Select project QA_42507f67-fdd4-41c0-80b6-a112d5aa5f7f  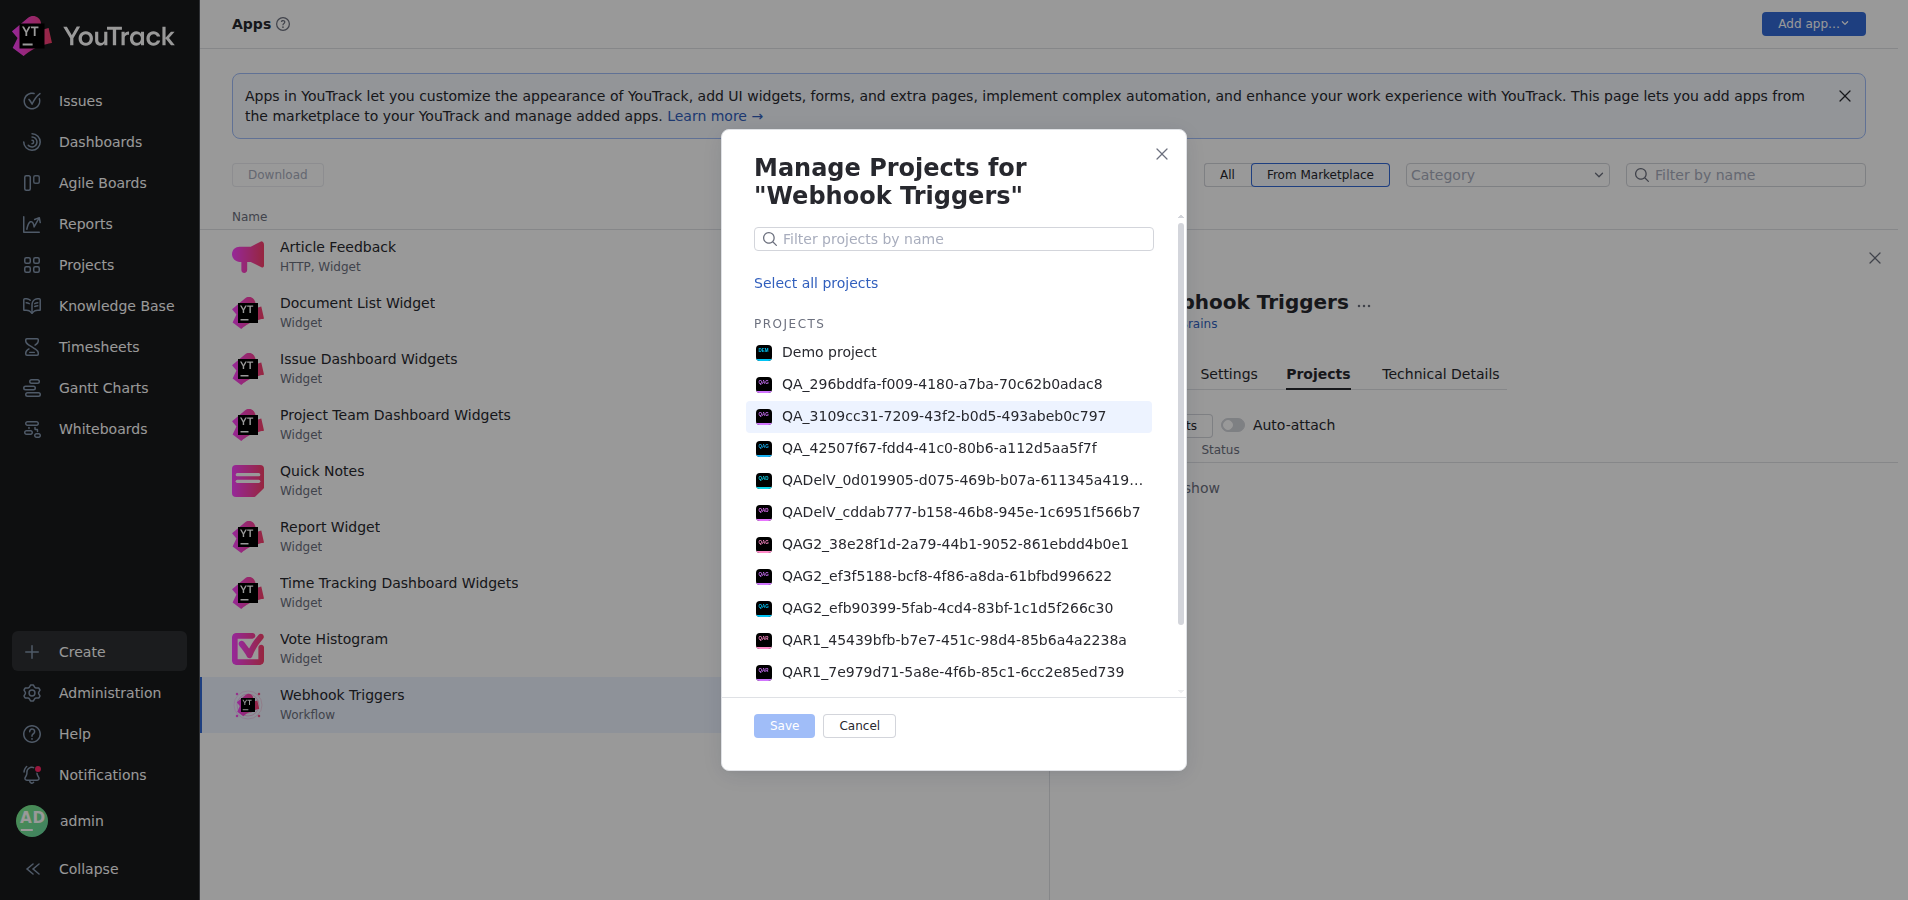[x=949, y=448]
